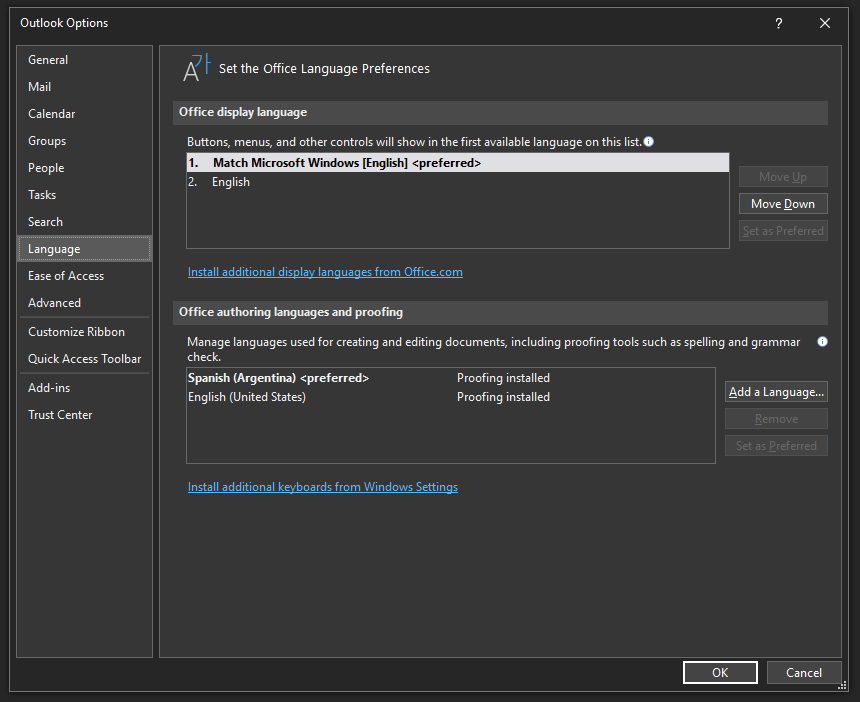Select English (United States) authoring language
This screenshot has height=702, width=860.
[451, 397]
